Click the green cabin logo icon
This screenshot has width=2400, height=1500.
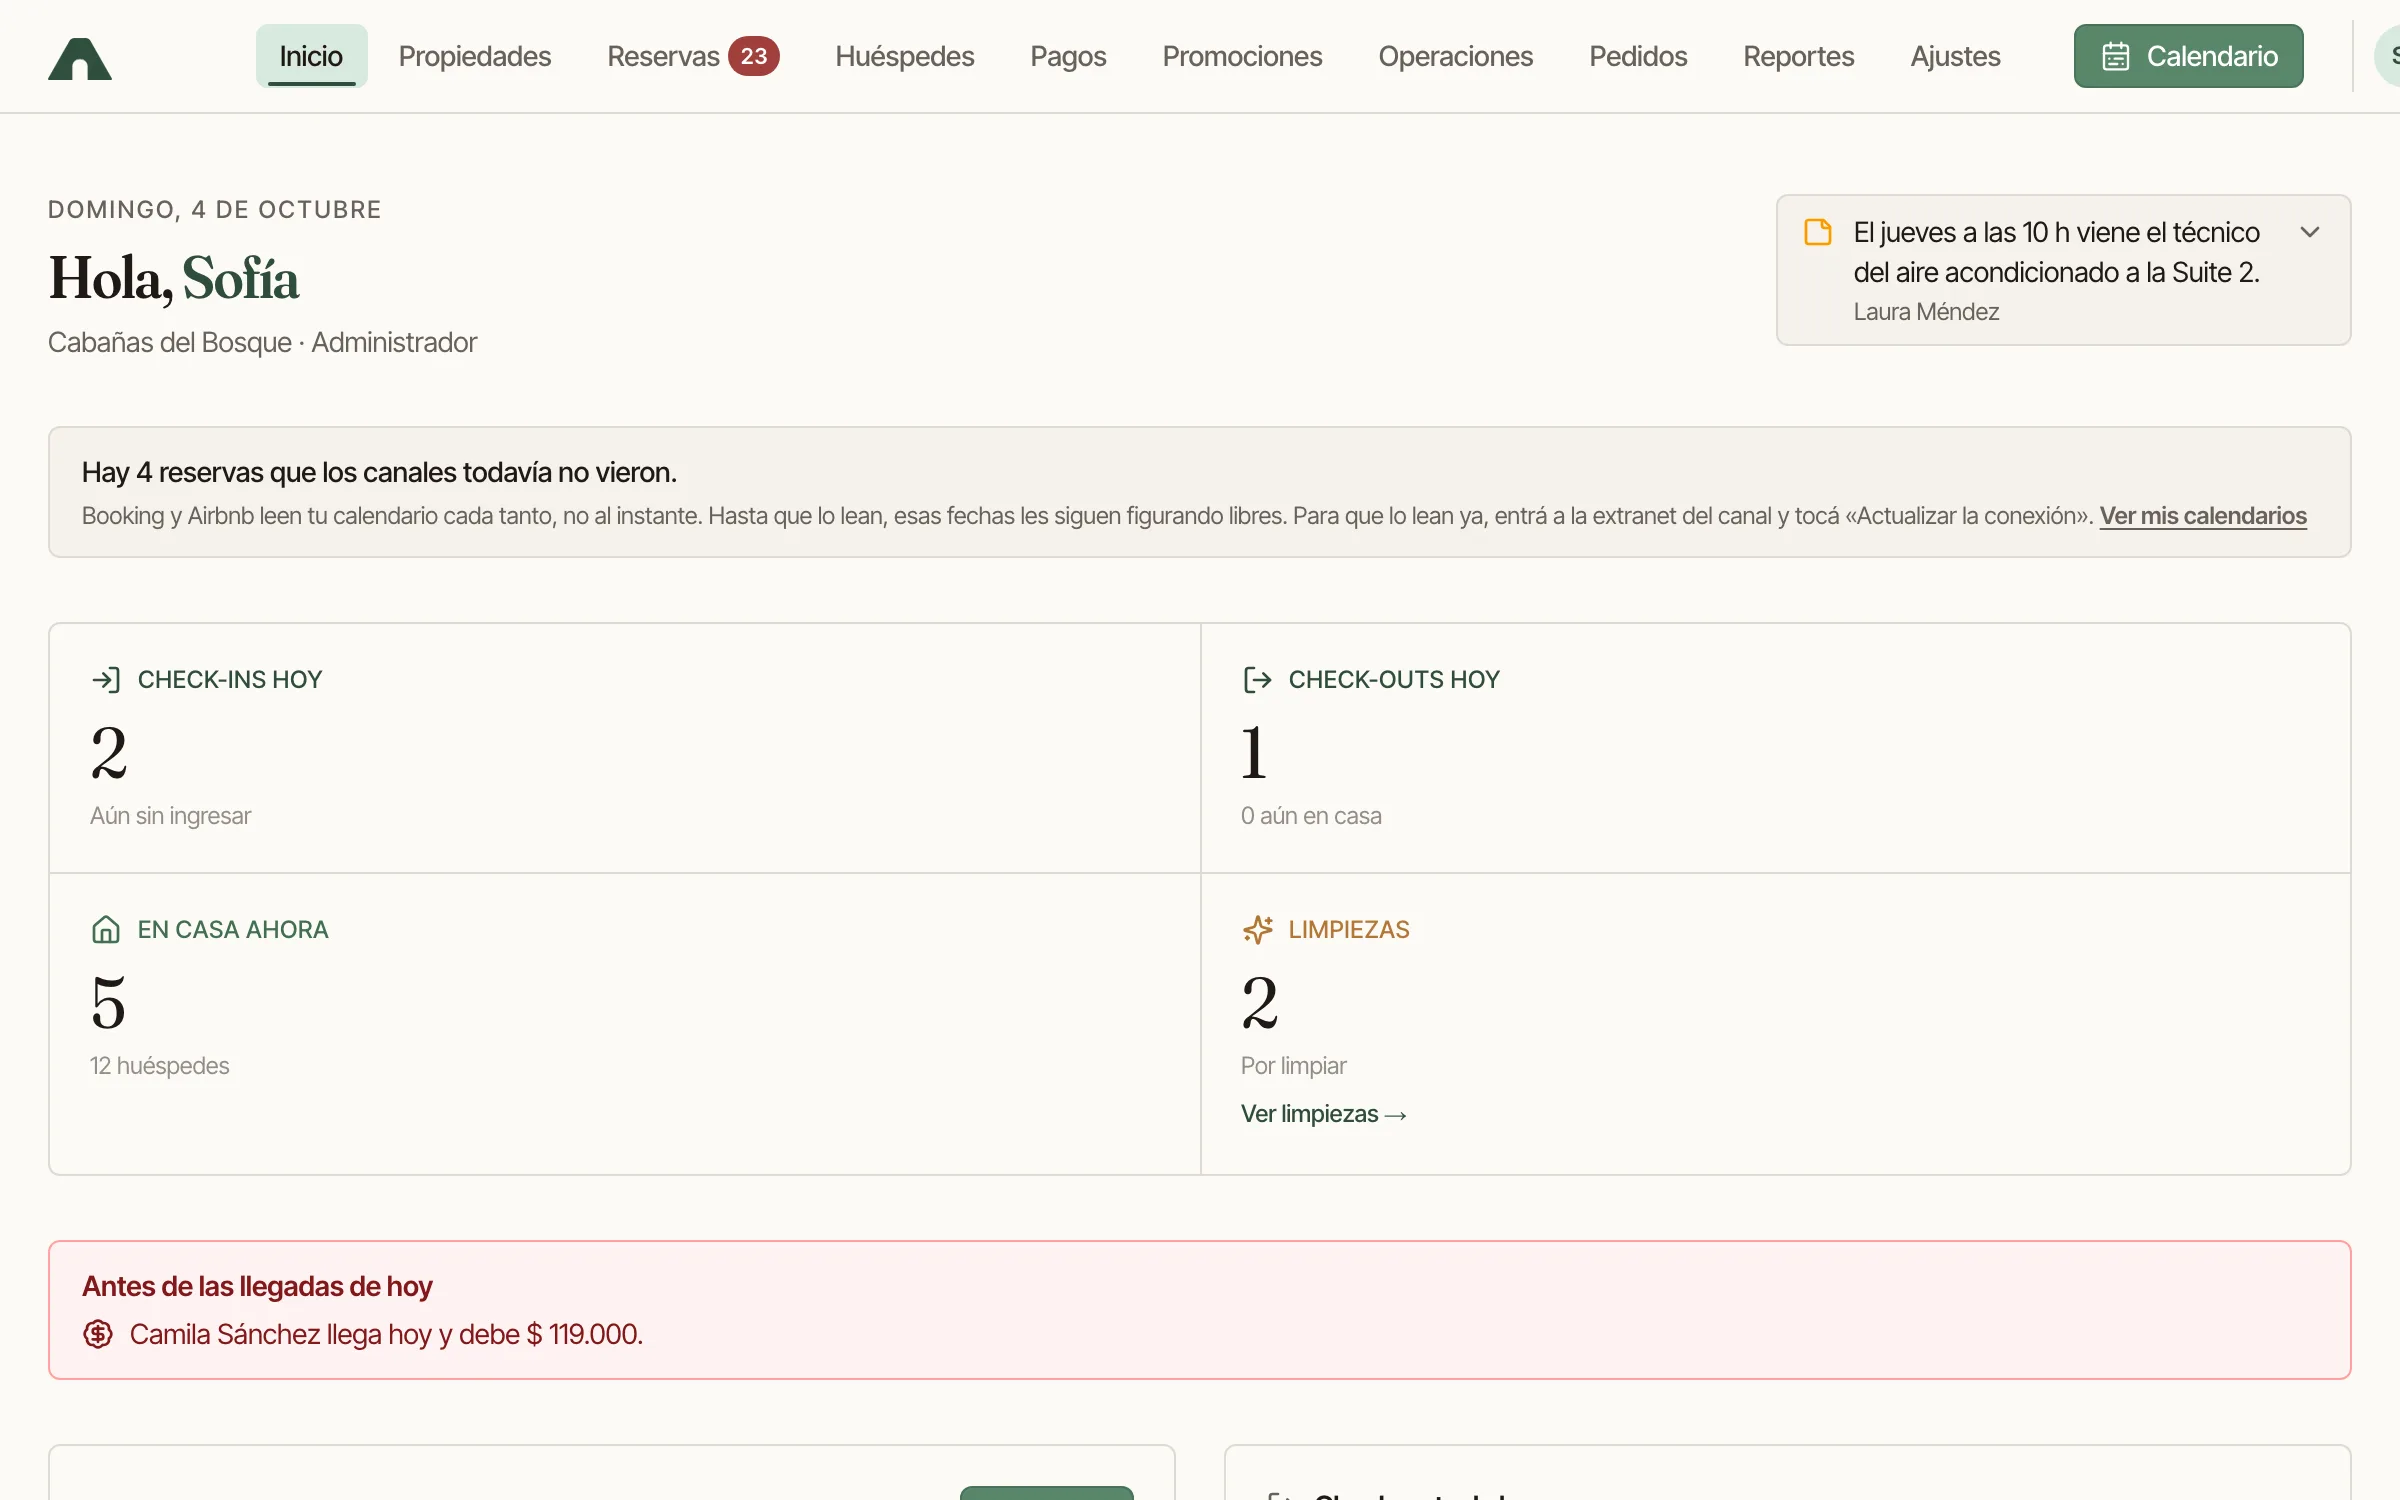pyautogui.click(x=80, y=58)
